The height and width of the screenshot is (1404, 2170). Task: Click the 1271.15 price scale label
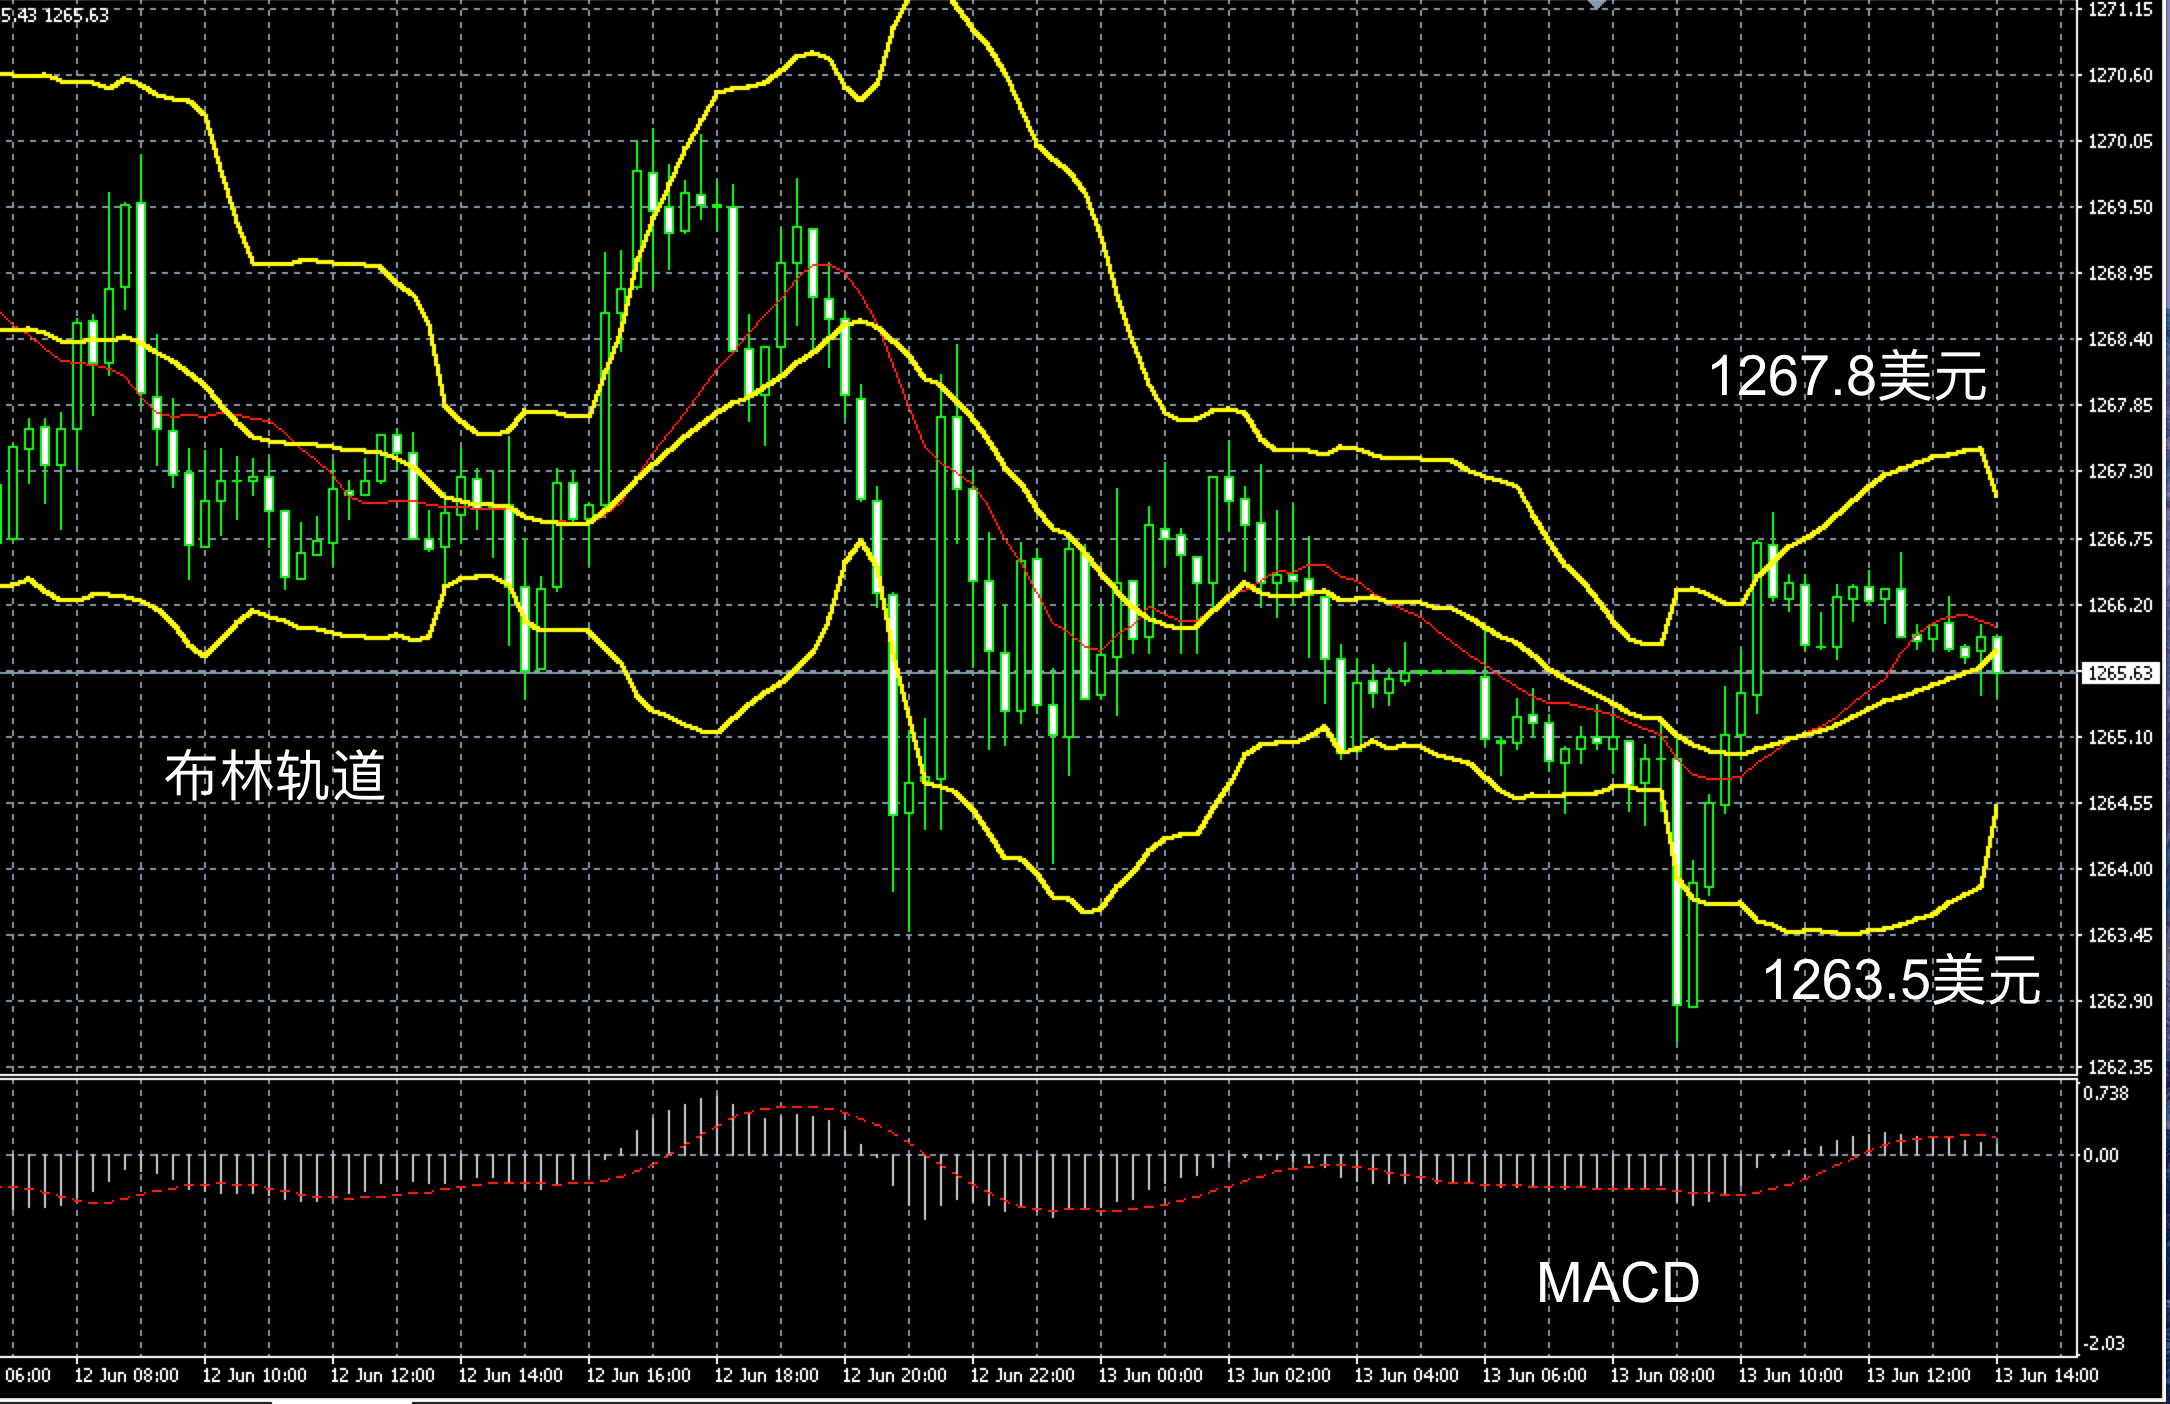click(2120, 10)
